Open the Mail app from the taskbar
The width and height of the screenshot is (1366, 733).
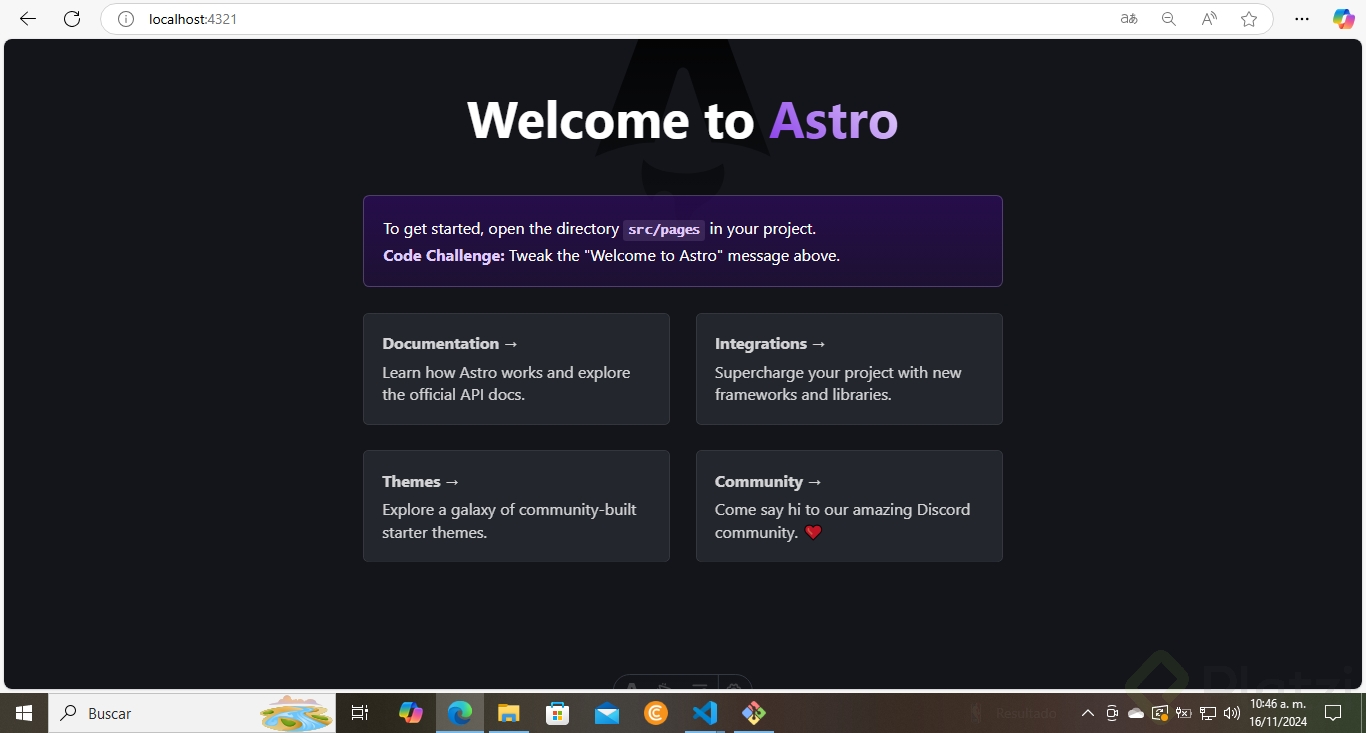pyautogui.click(x=607, y=713)
